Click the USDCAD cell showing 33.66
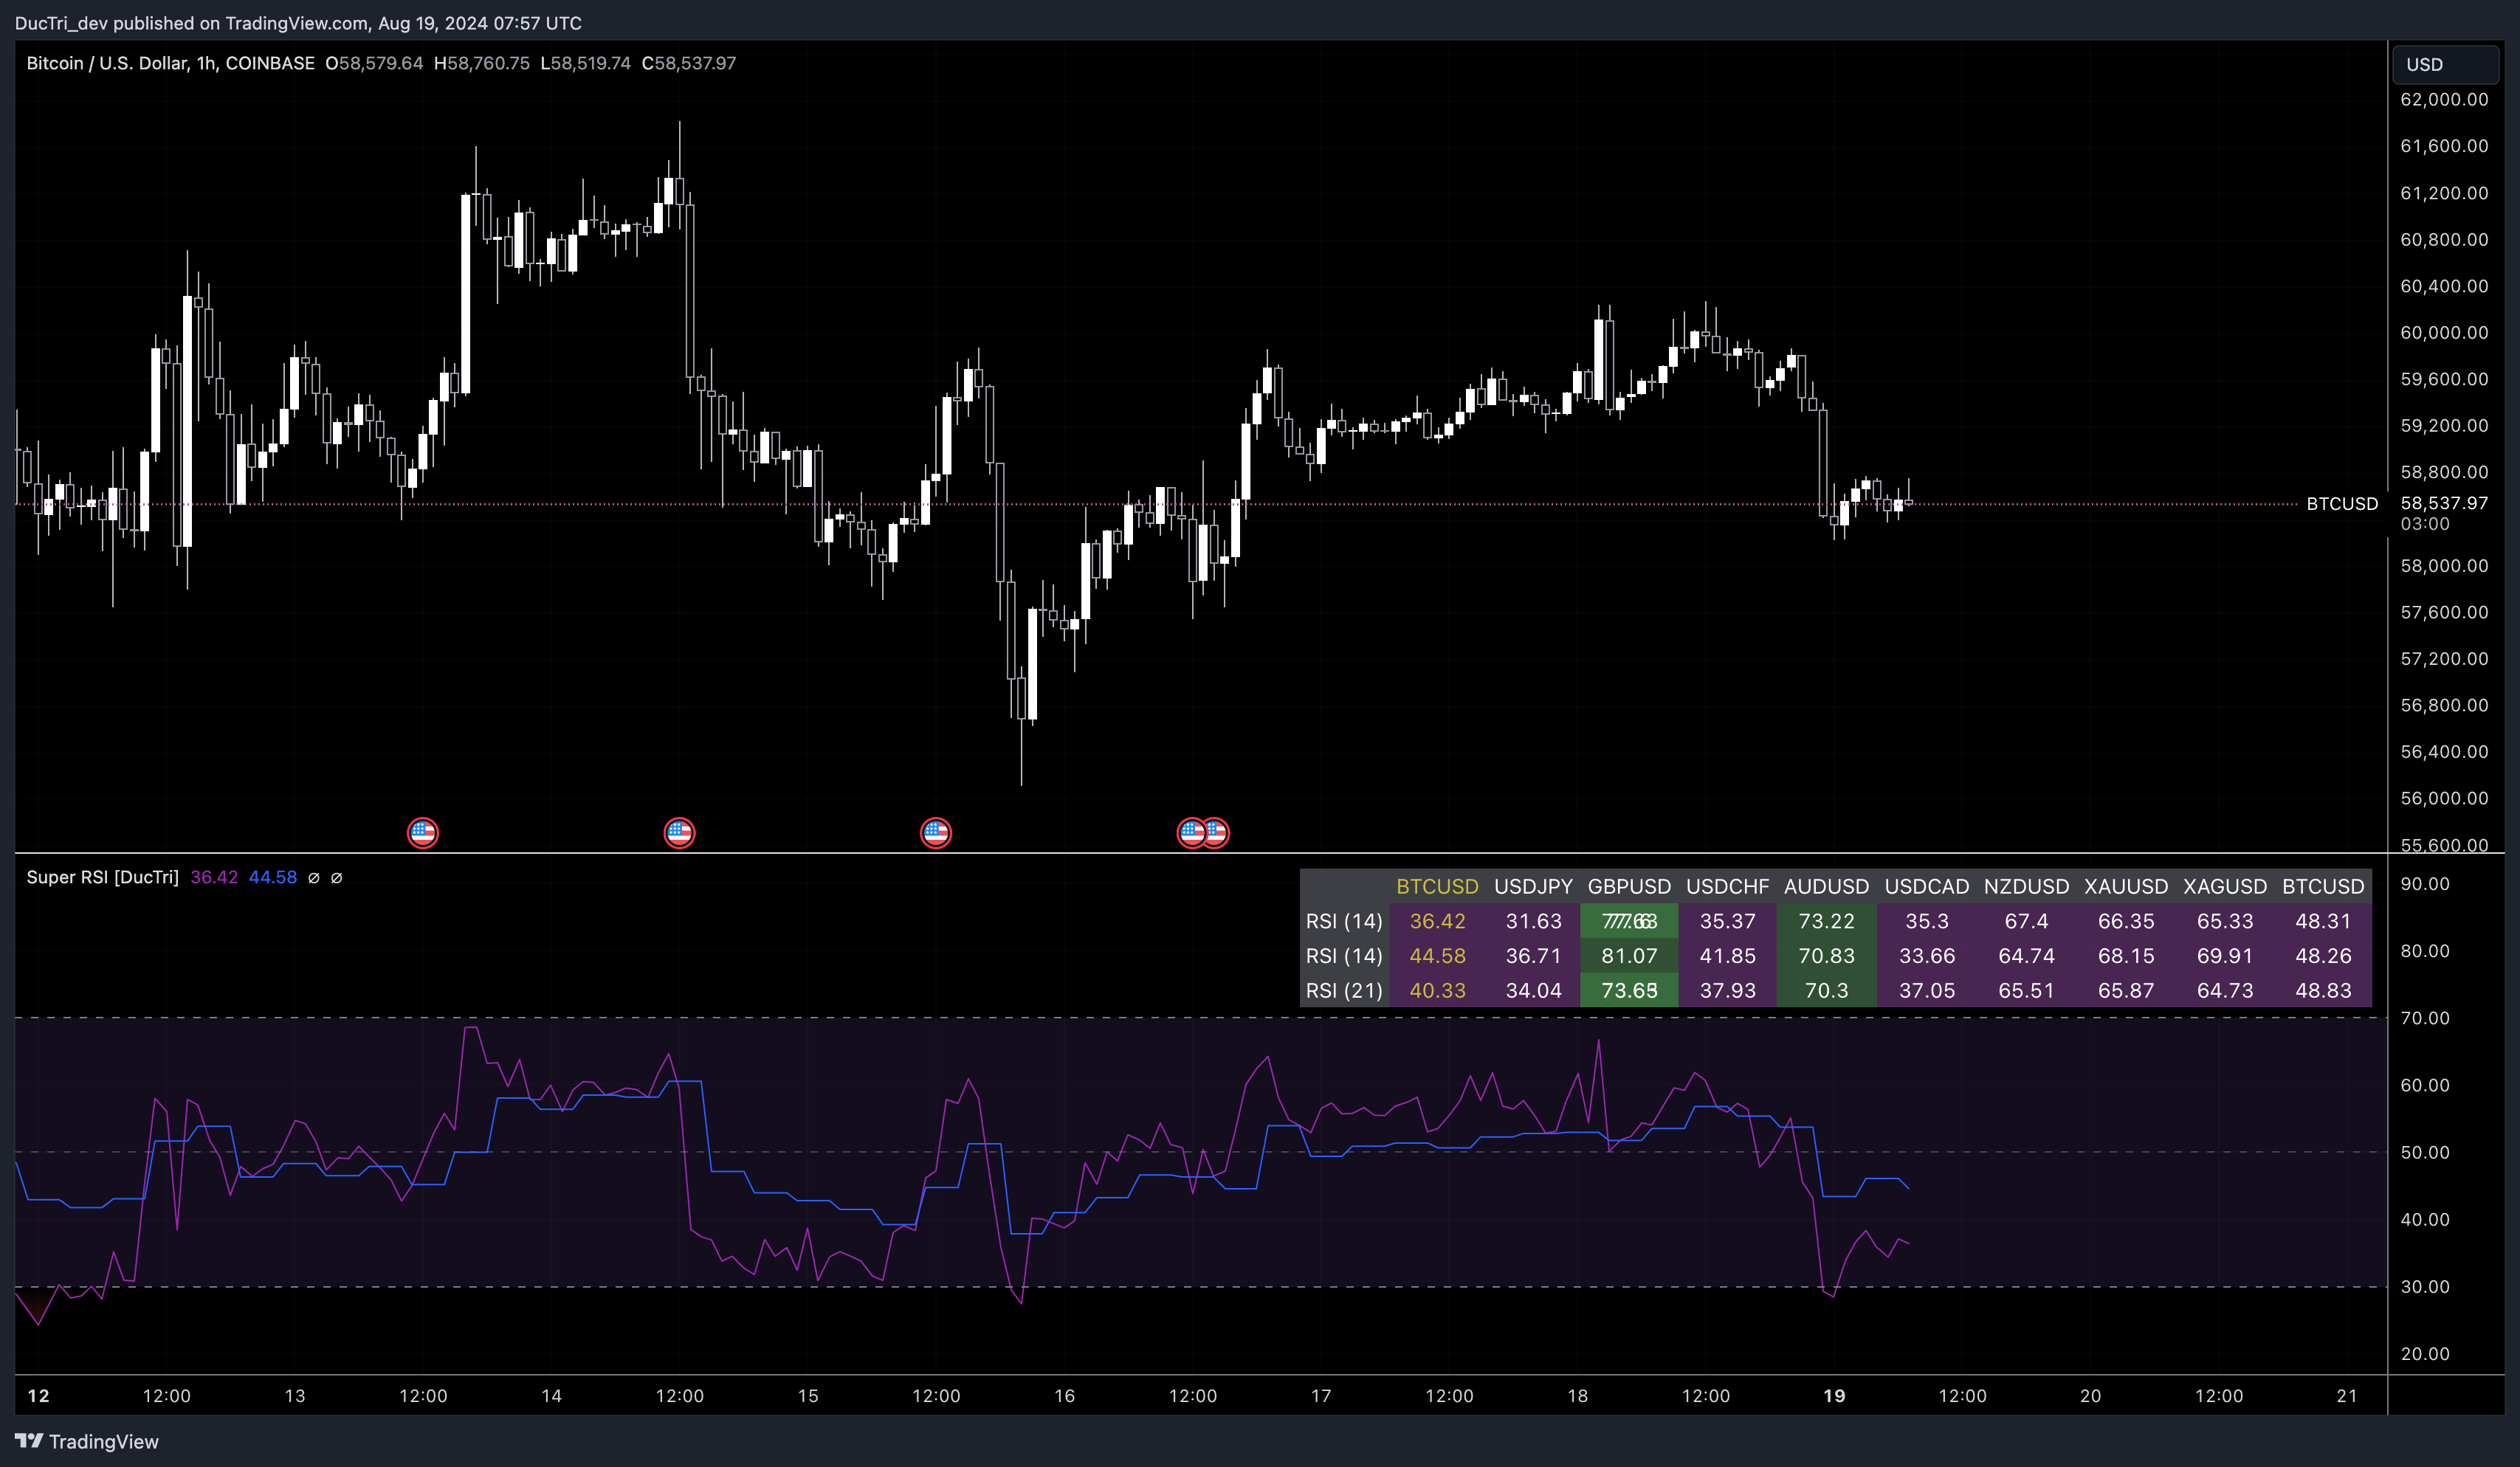The width and height of the screenshot is (2520, 1467). pos(1927,956)
